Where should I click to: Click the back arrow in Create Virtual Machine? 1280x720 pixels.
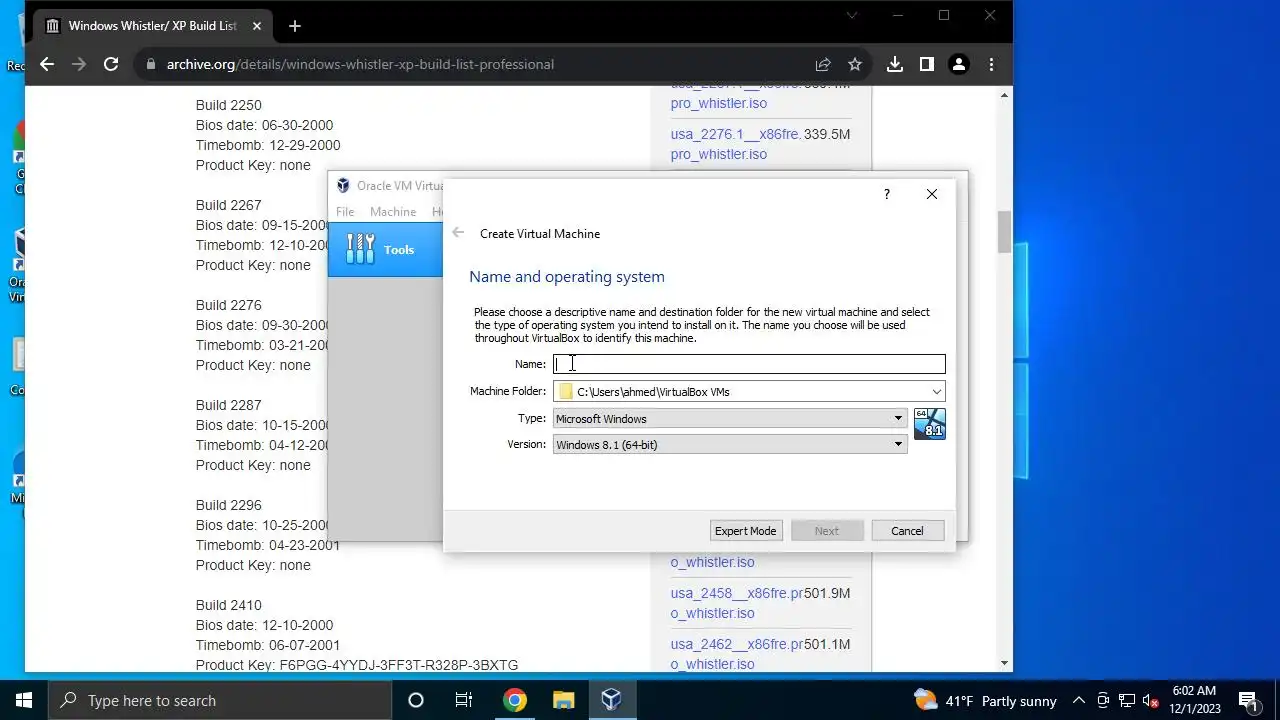click(458, 233)
